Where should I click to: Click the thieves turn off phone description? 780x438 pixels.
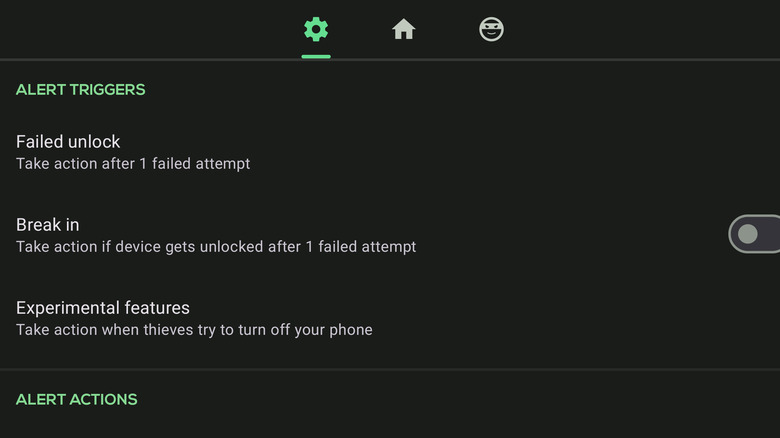coord(194,330)
